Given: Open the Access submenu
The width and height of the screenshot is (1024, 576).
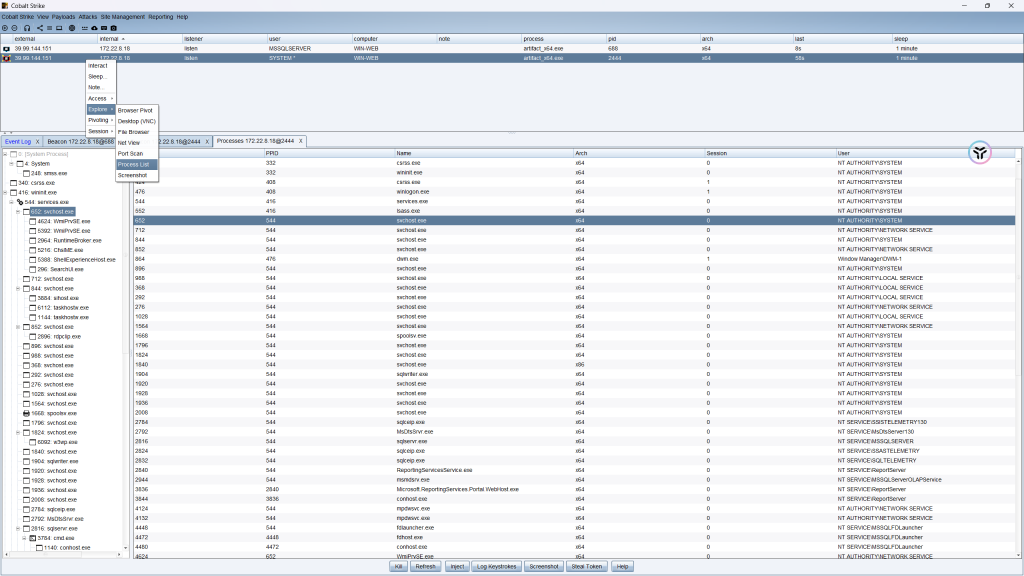Looking at the screenshot, I should point(101,99).
